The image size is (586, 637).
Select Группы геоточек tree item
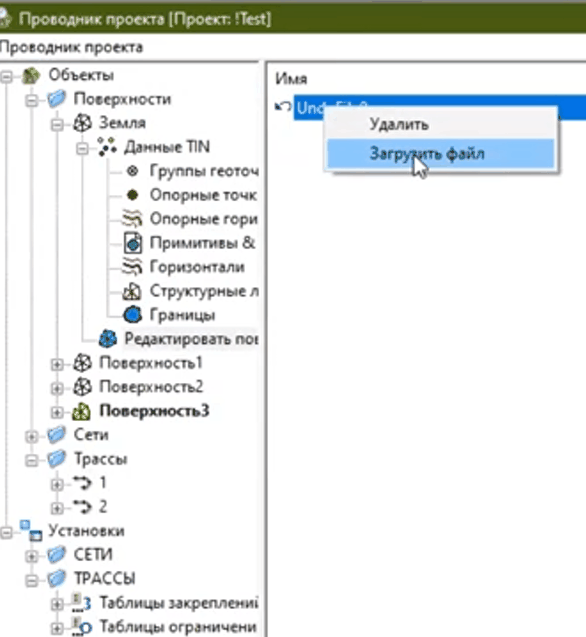coord(204,171)
